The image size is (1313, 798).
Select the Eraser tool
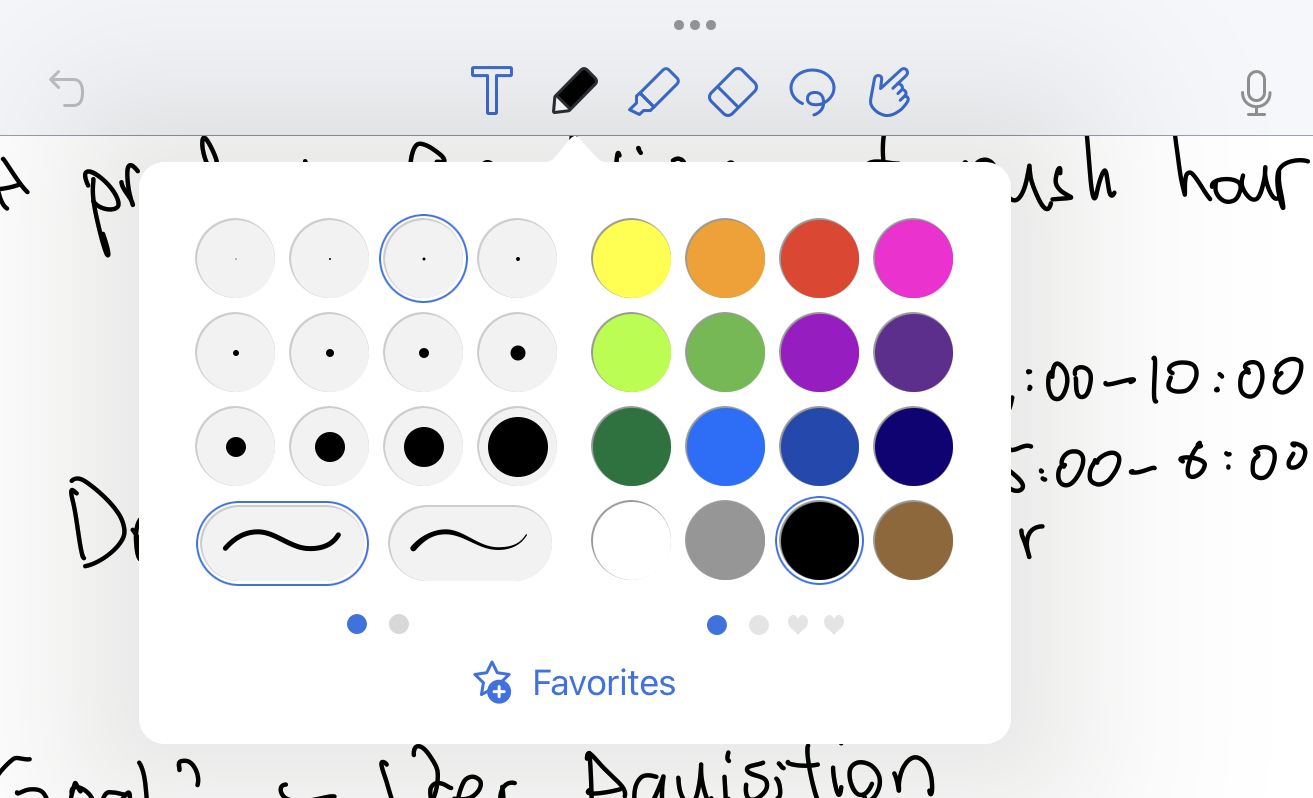735,91
